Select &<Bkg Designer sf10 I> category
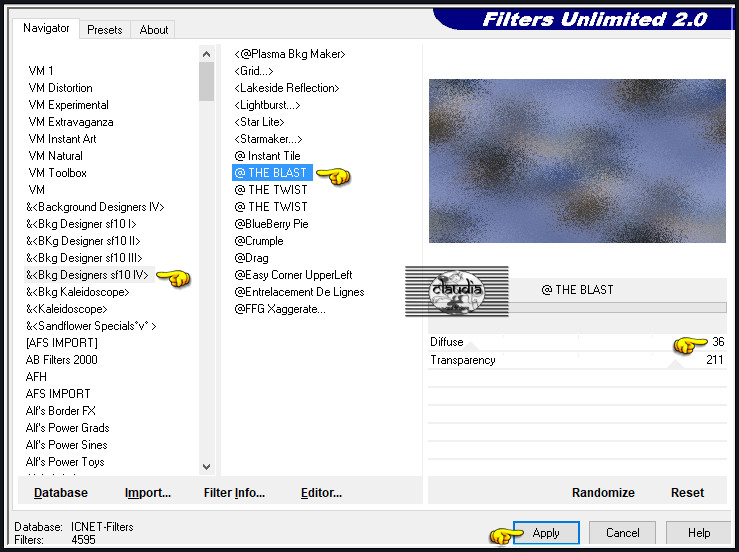This screenshot has height=552, width=739. (x=81, y=223)
